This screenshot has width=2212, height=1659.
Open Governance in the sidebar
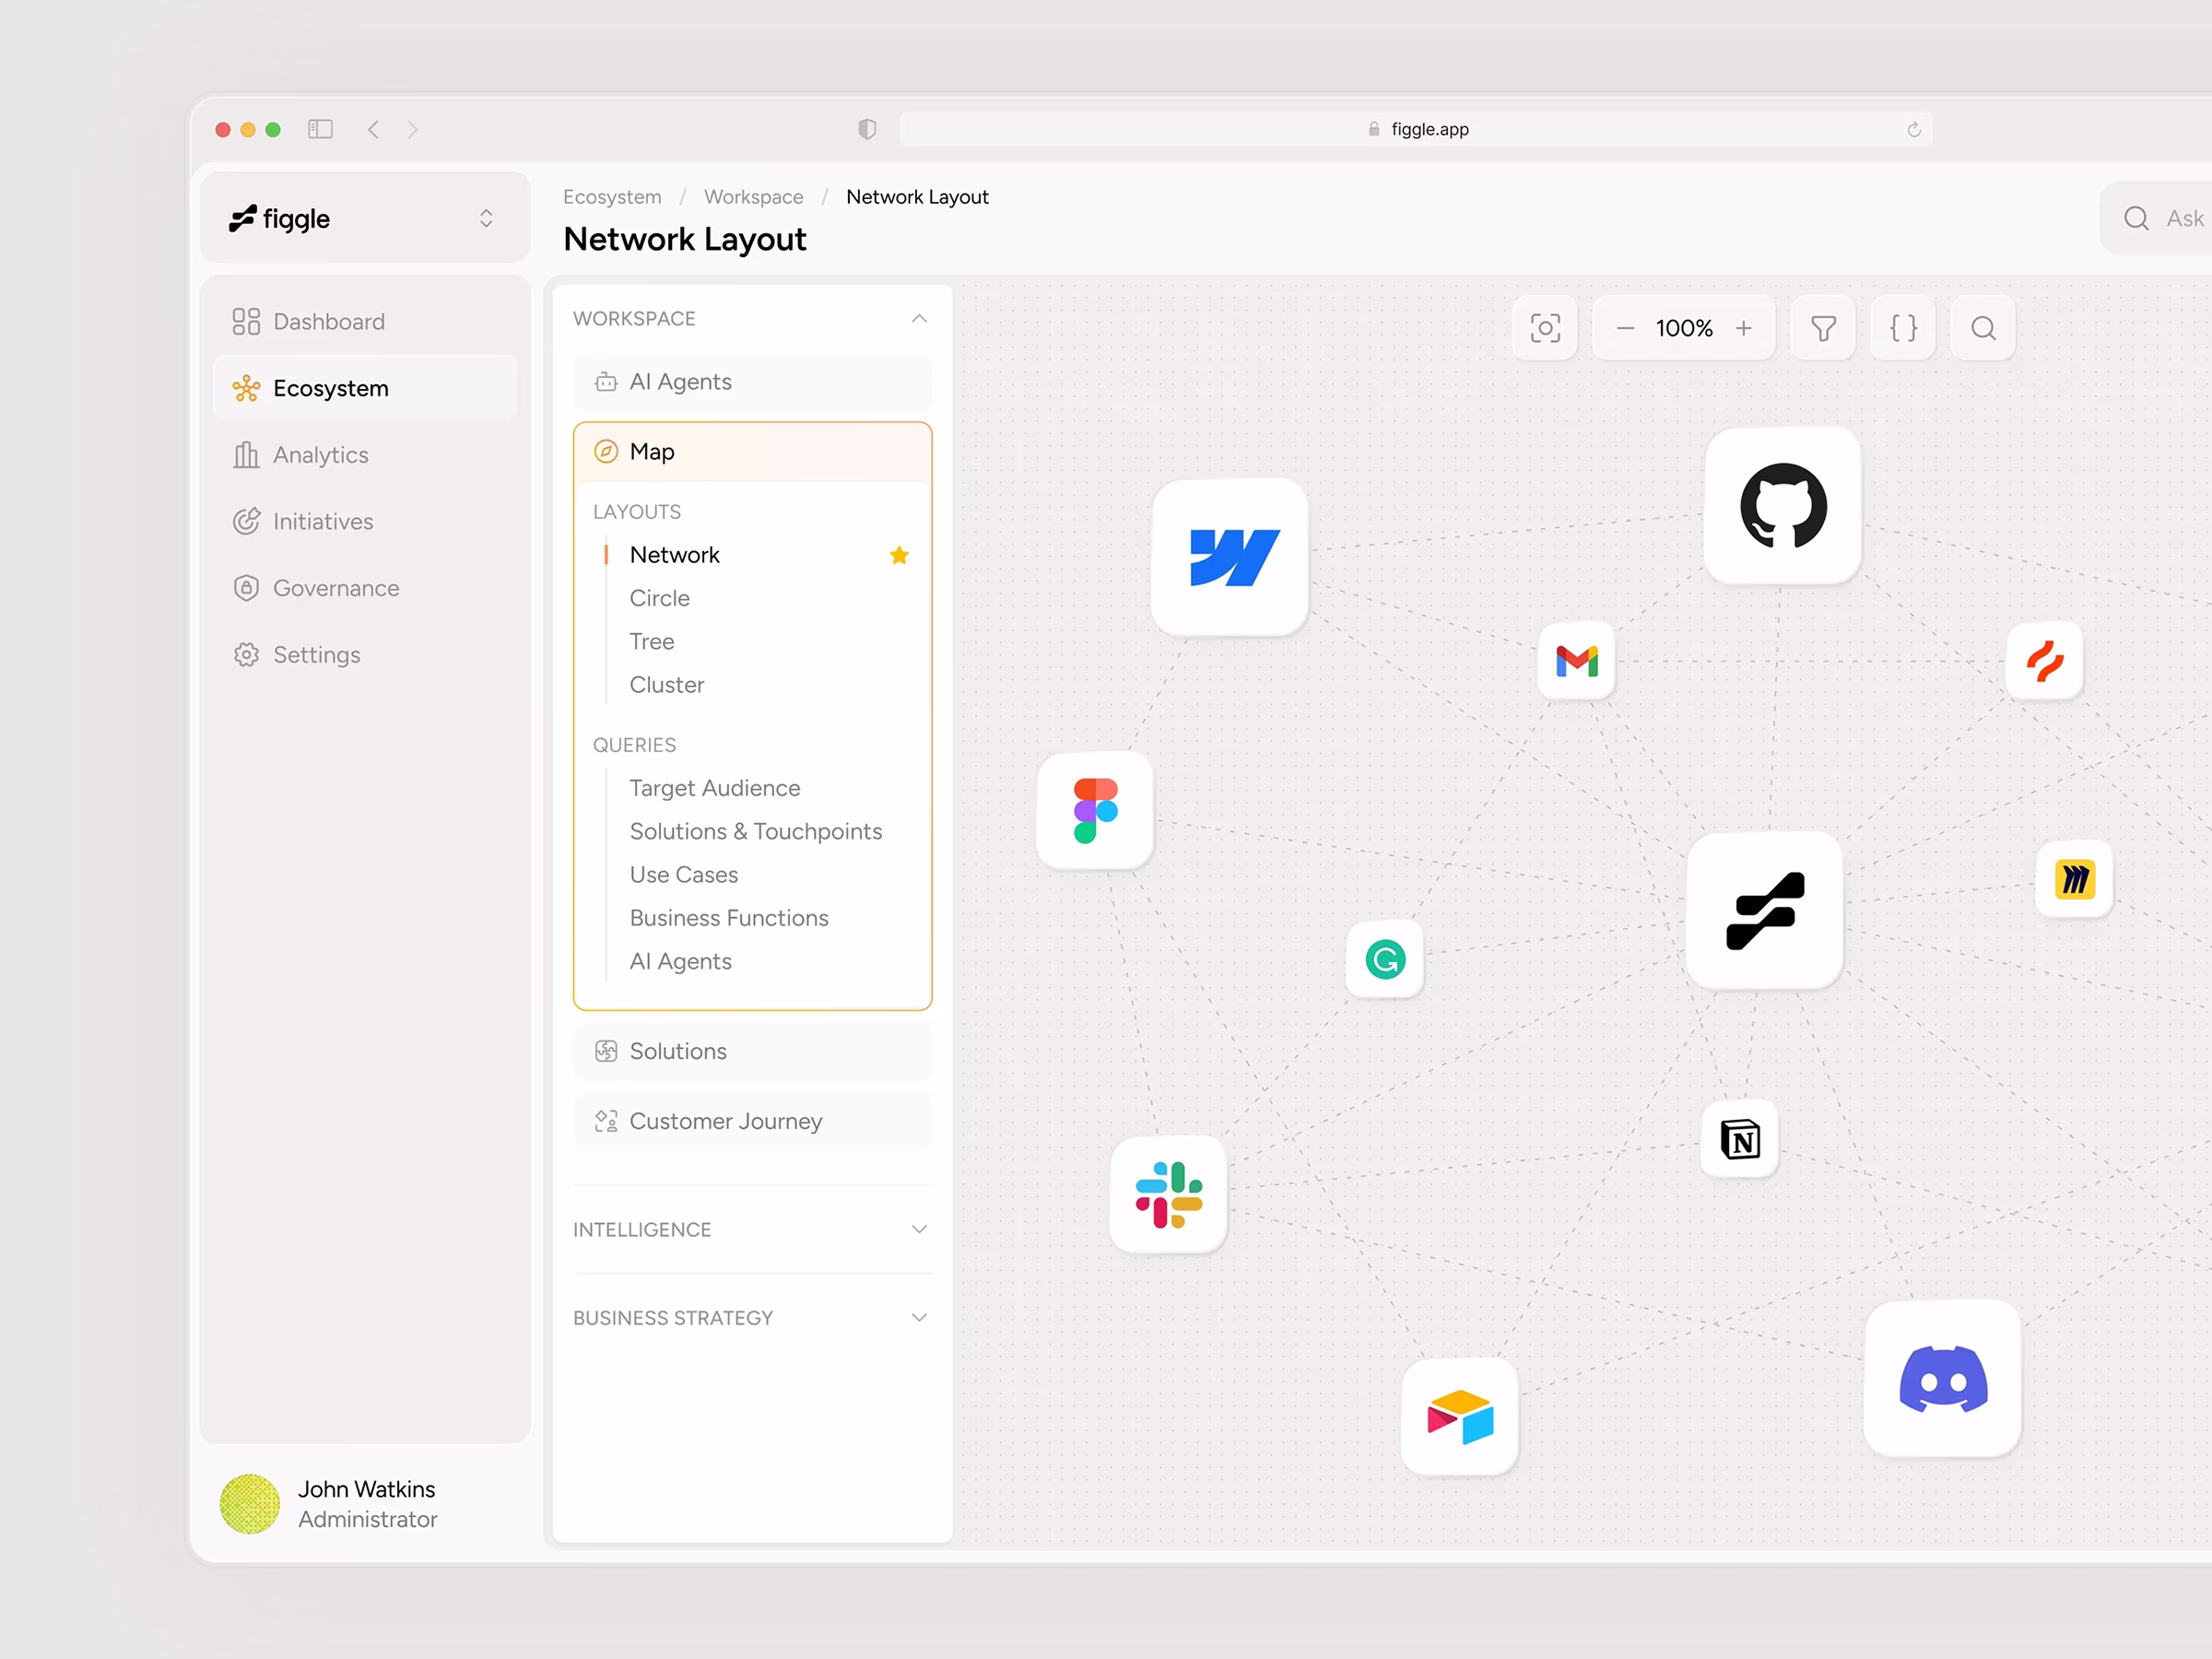click(x=365, y=588)
